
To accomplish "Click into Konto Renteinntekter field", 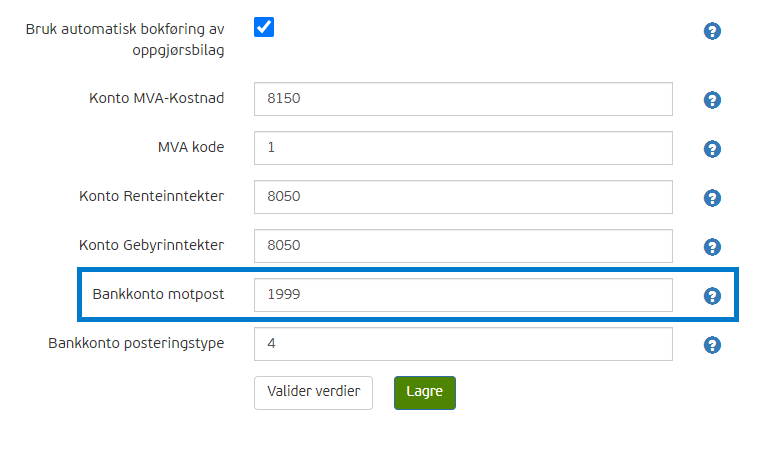I will [463, 197].
